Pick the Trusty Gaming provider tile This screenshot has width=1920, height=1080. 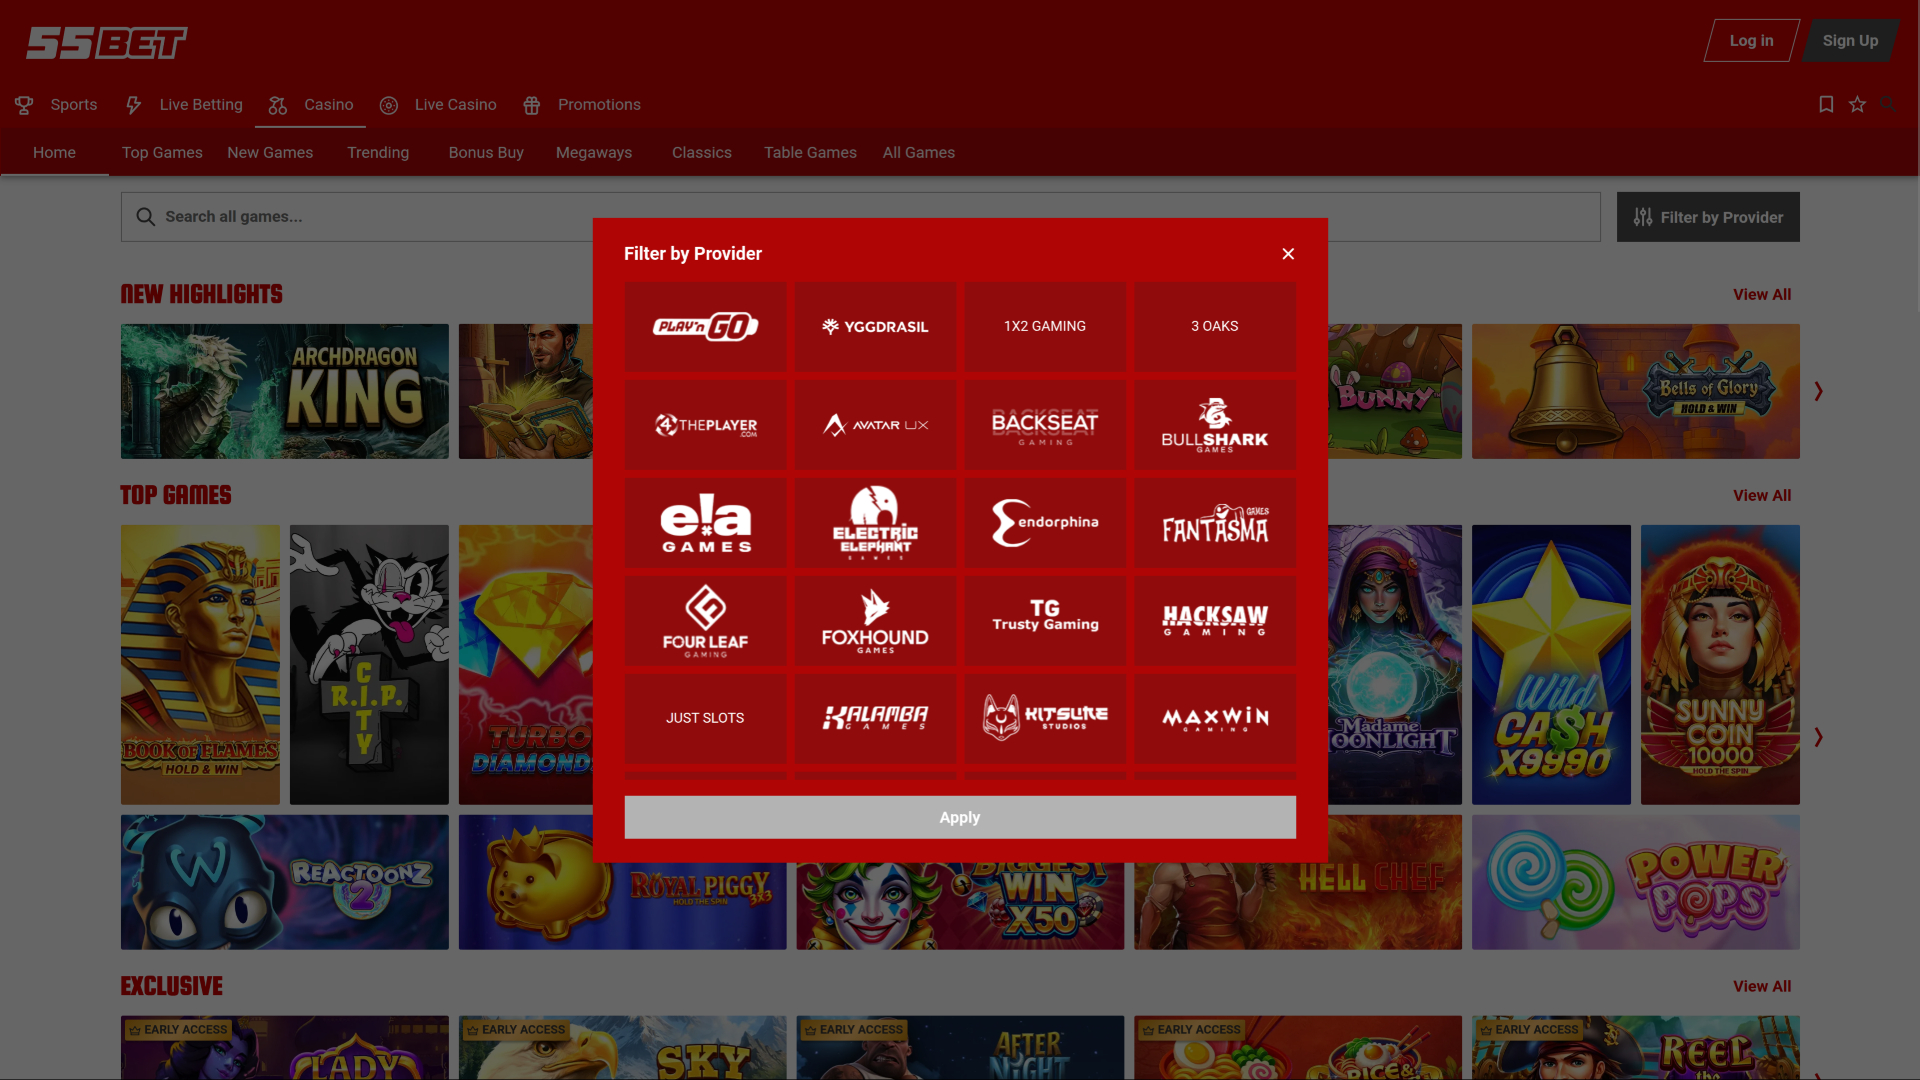(x=1045, y=620)
